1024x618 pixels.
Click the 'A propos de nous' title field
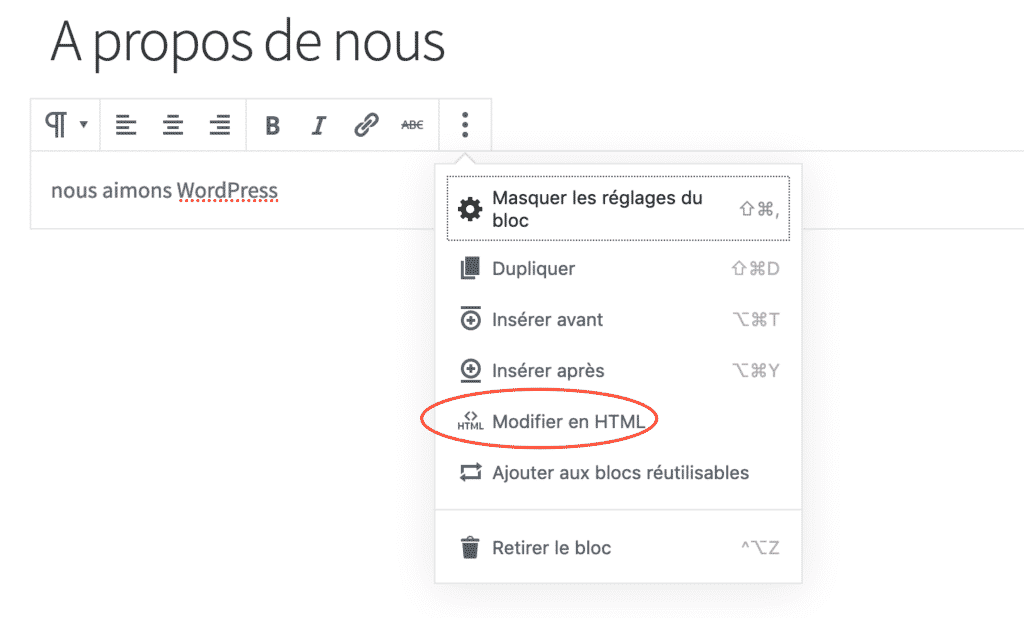click(243, 42)
